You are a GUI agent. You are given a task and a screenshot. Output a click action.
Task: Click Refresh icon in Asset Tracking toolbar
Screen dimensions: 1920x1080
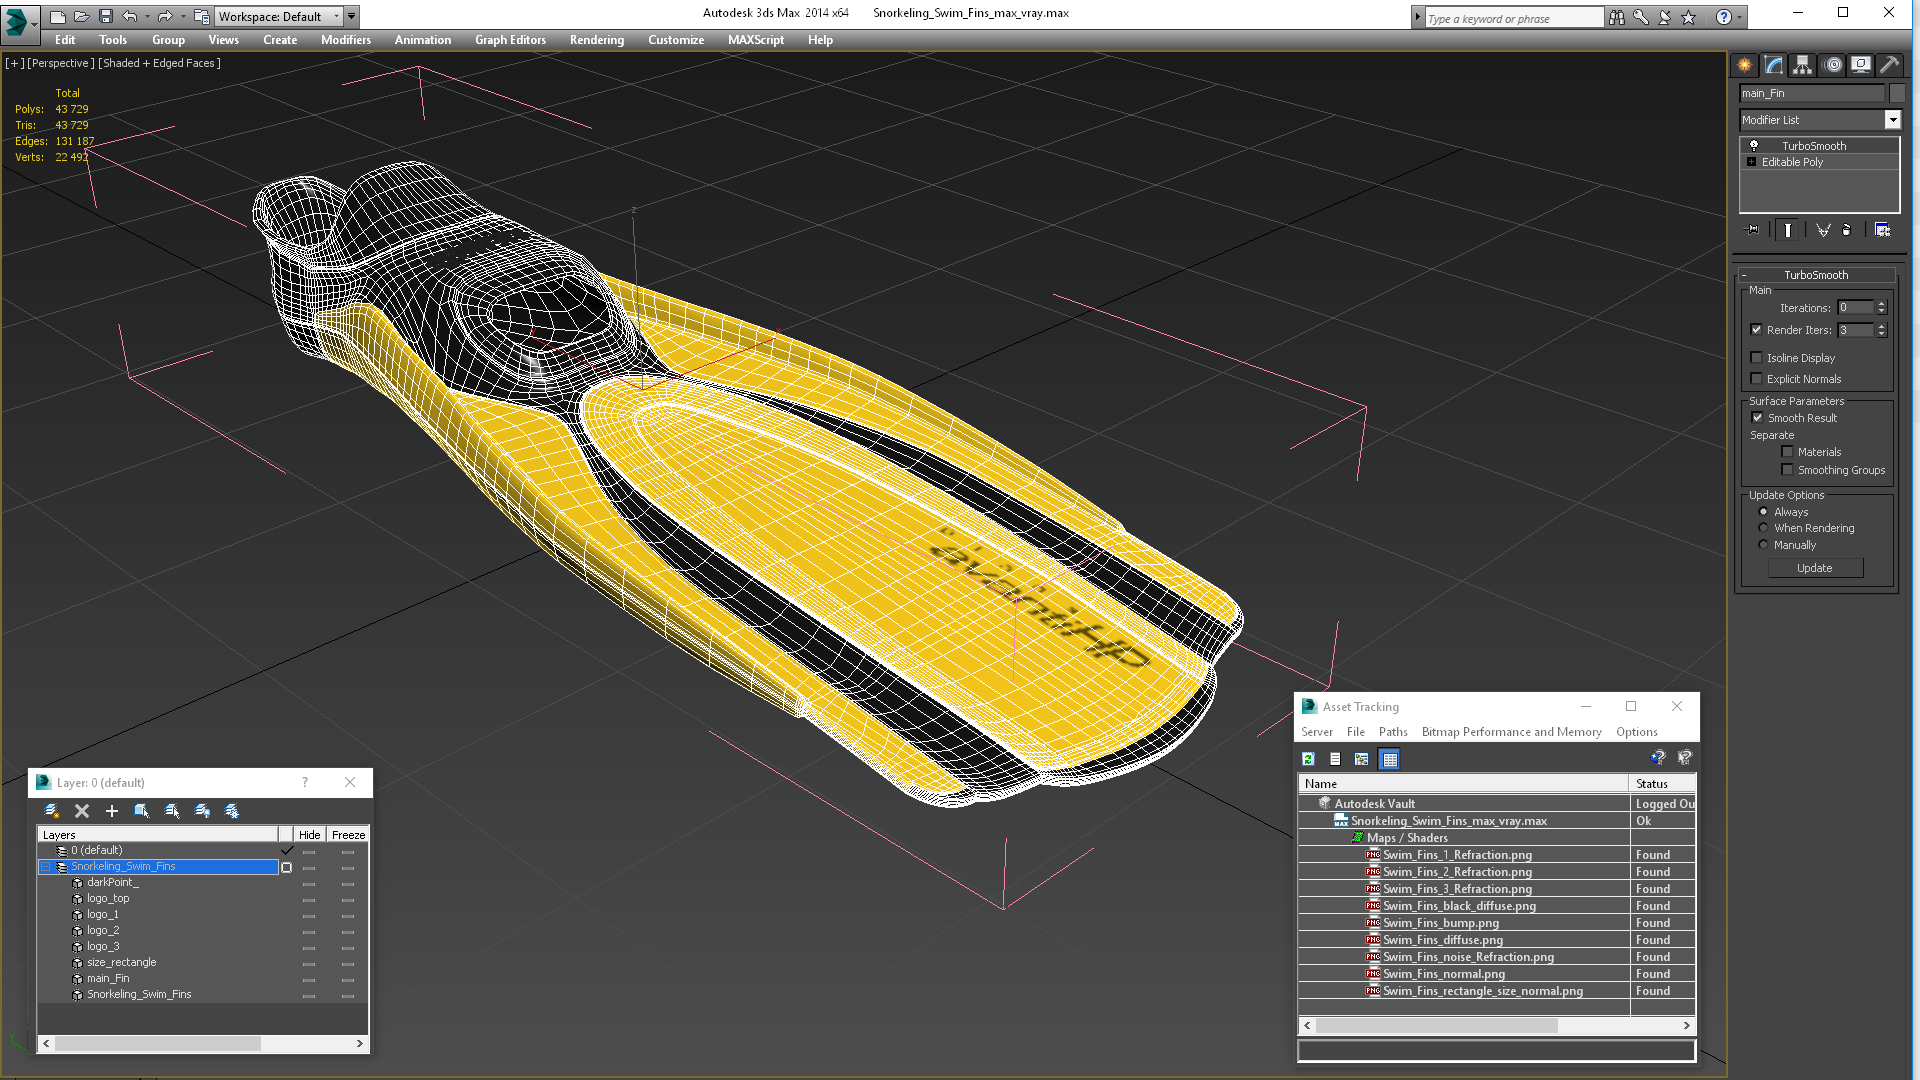[x=1308, y=759]
